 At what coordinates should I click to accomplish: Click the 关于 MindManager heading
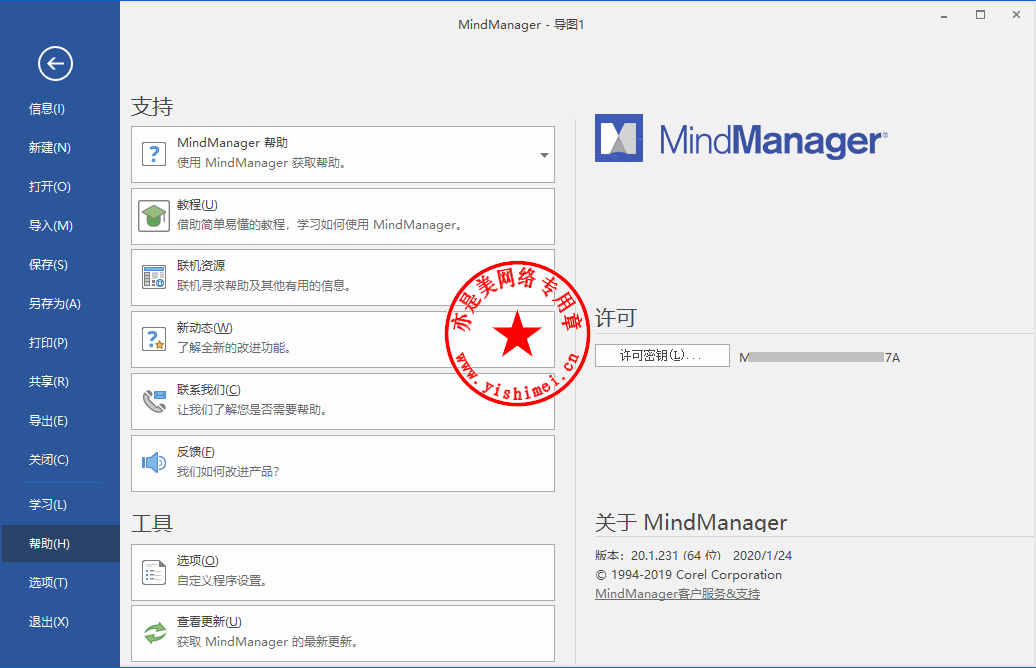point(691,522)
